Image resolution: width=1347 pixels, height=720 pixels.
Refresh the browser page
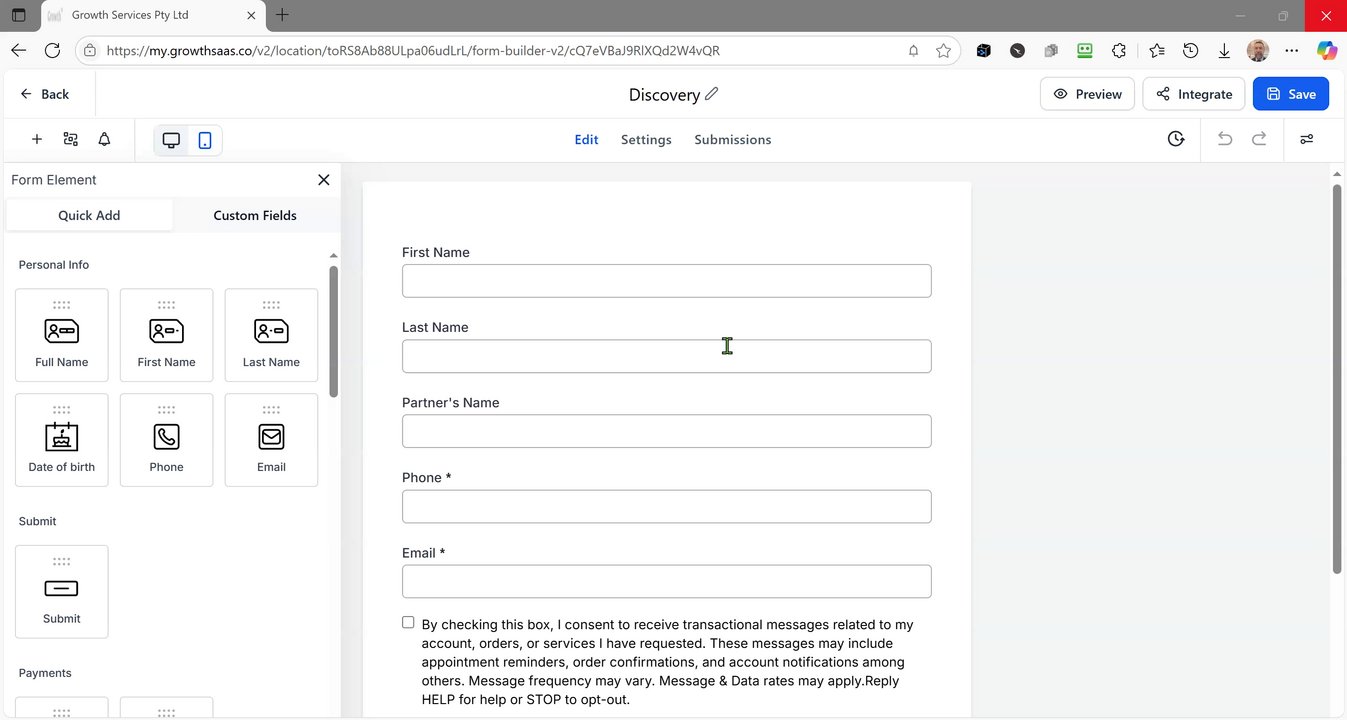(x=52, y=50)
